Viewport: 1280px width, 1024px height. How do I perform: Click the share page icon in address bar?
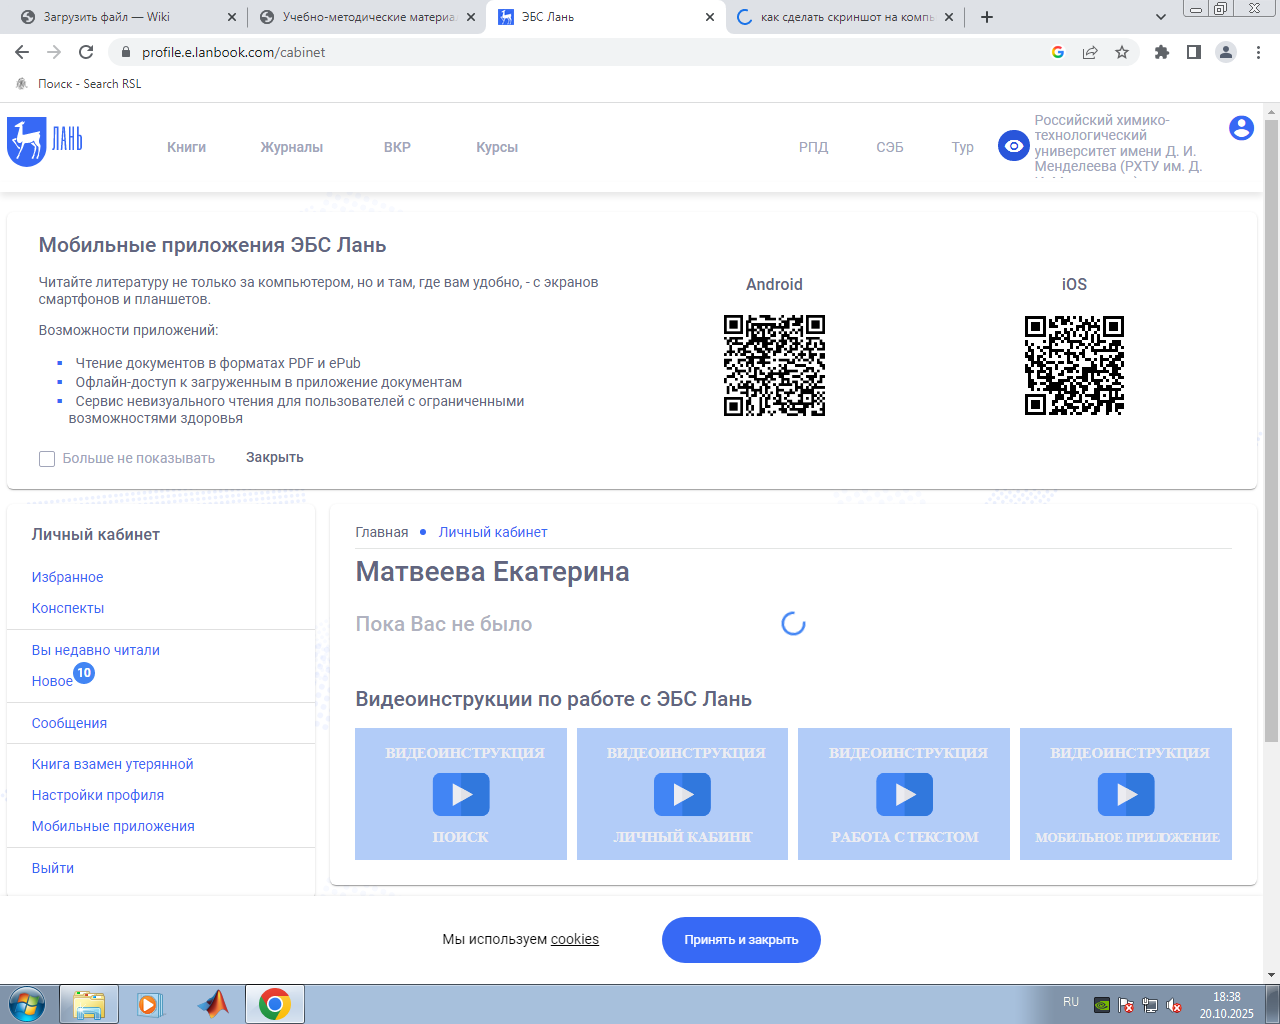[x=1090, y=52]
